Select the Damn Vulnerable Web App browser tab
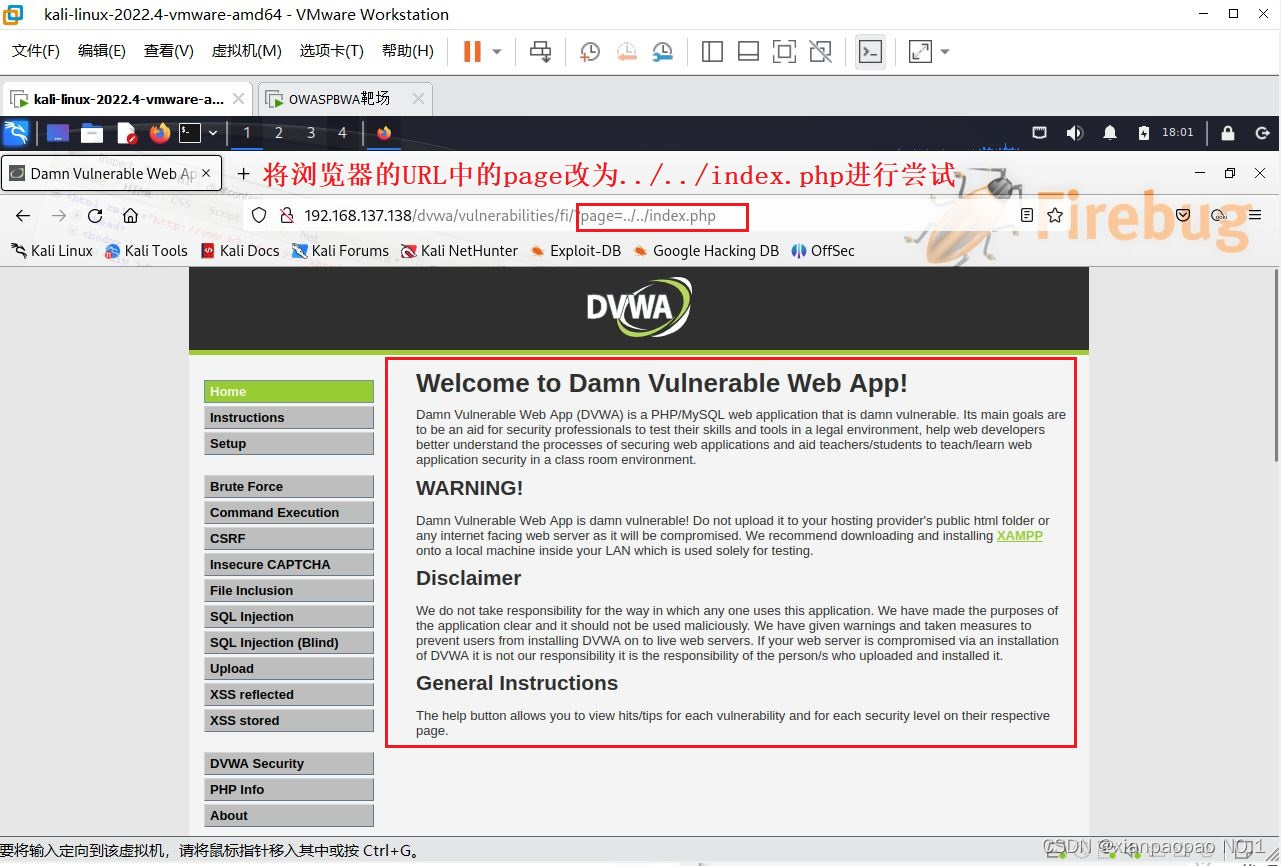Image resolution: width=1281 pixels, height=866 pixels. tap(111, 173)
